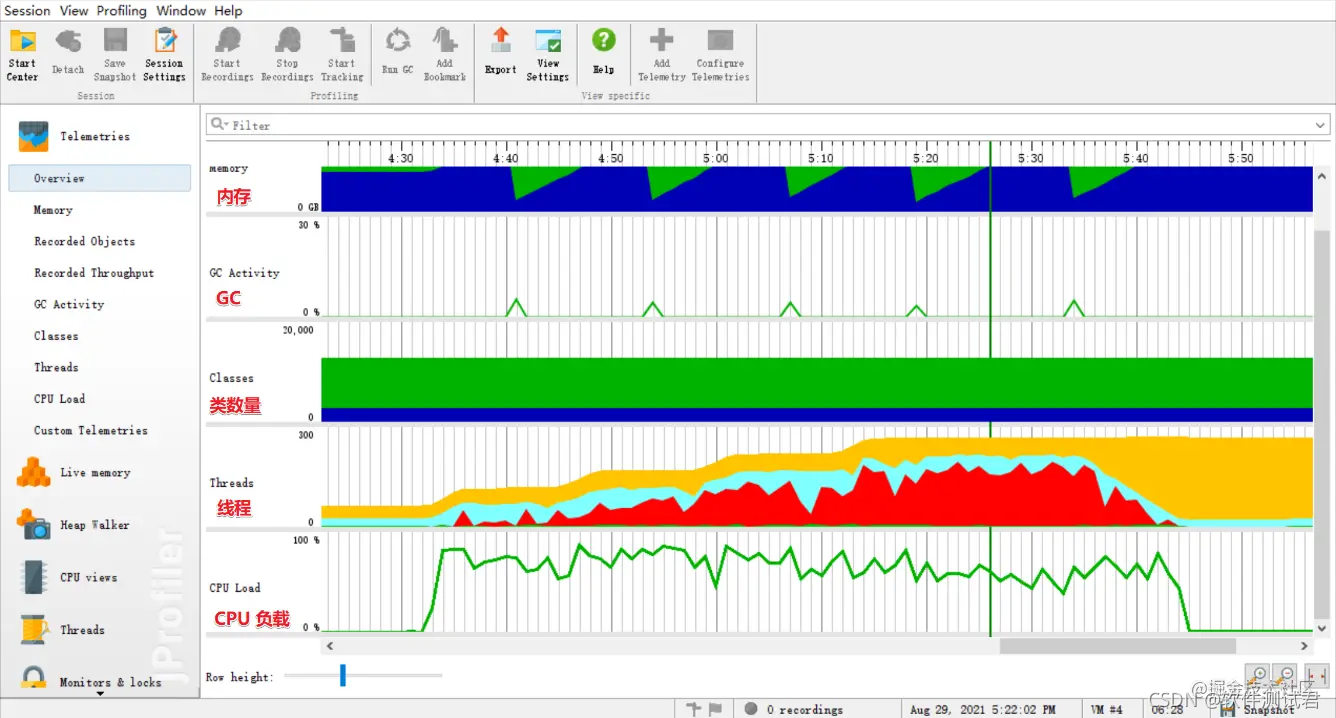
Task: Click the recordings circle indicator
Action: (x=751, y=709)
